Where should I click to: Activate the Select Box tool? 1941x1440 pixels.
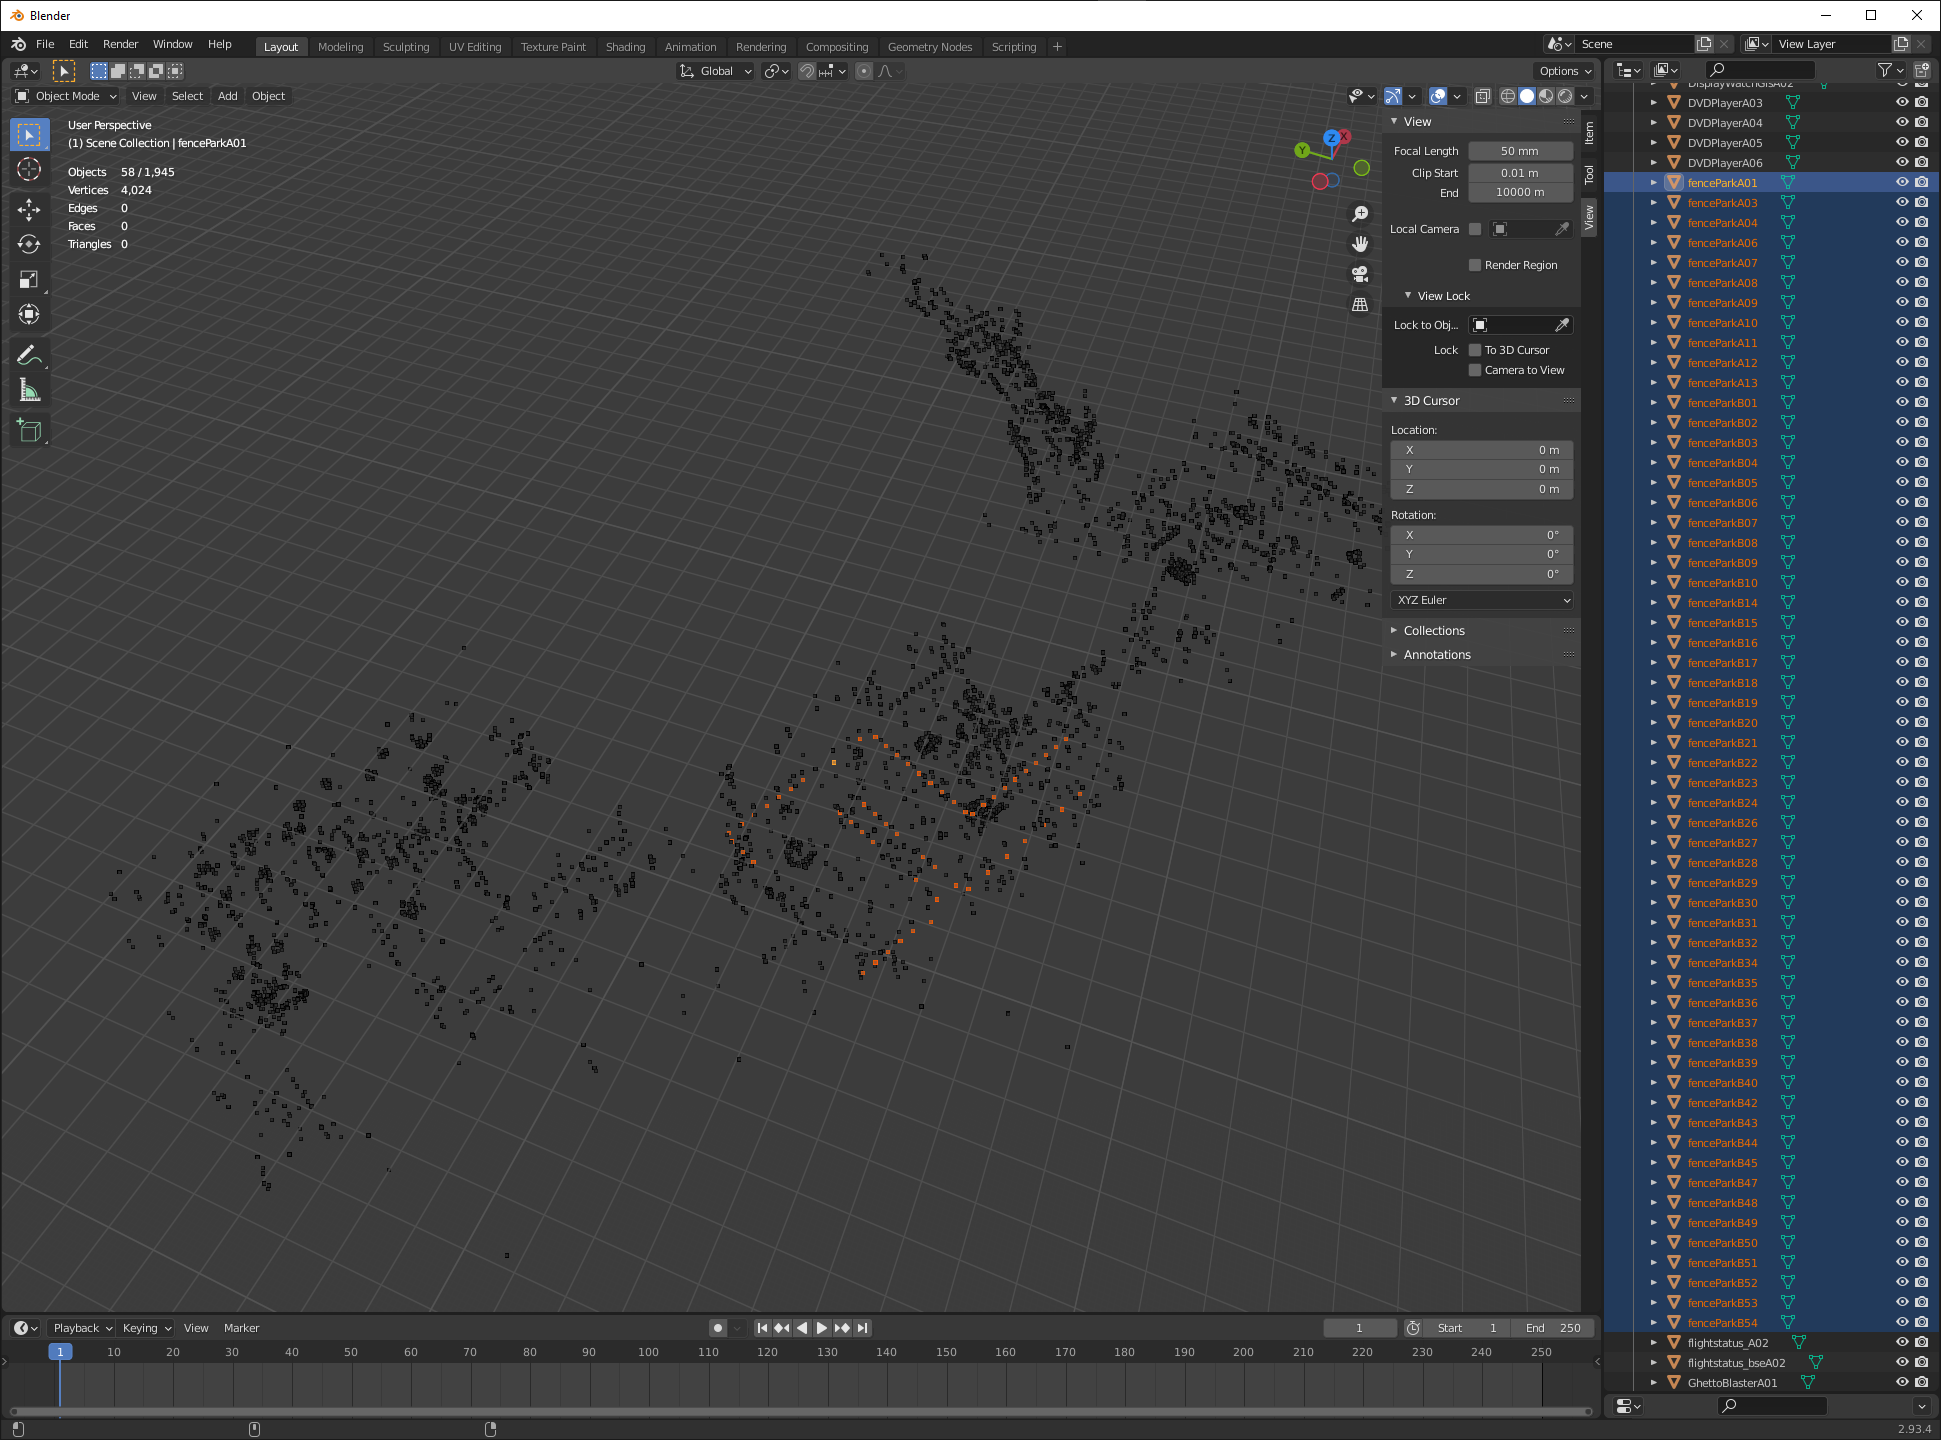coord(29,135)
